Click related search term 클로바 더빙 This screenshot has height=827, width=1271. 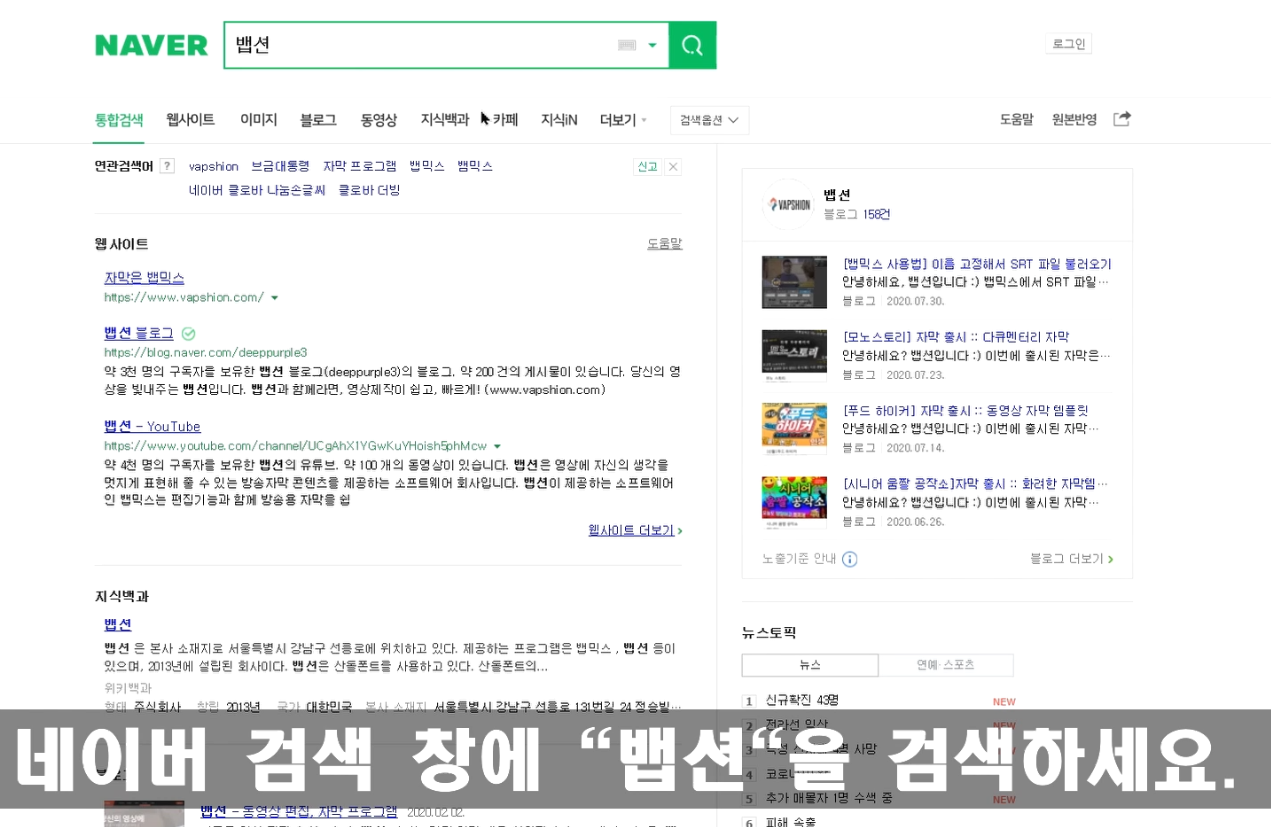(x=369, y=190)
